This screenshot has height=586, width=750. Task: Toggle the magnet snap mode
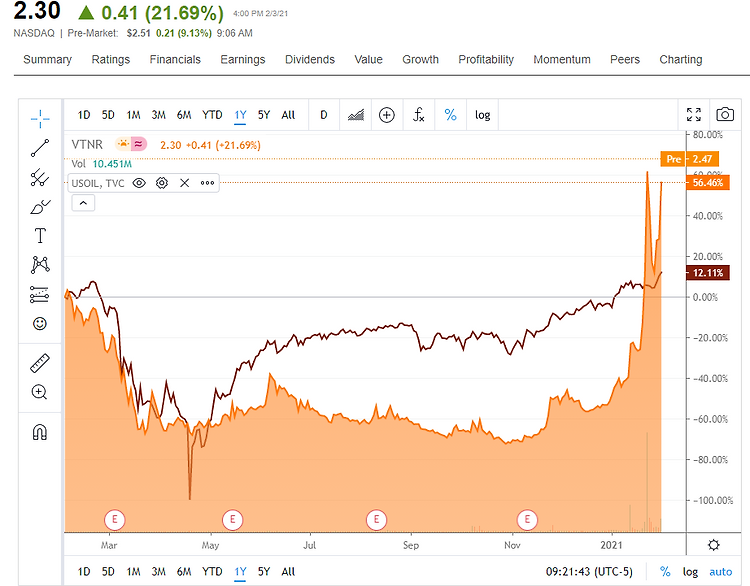pos(40,432)
